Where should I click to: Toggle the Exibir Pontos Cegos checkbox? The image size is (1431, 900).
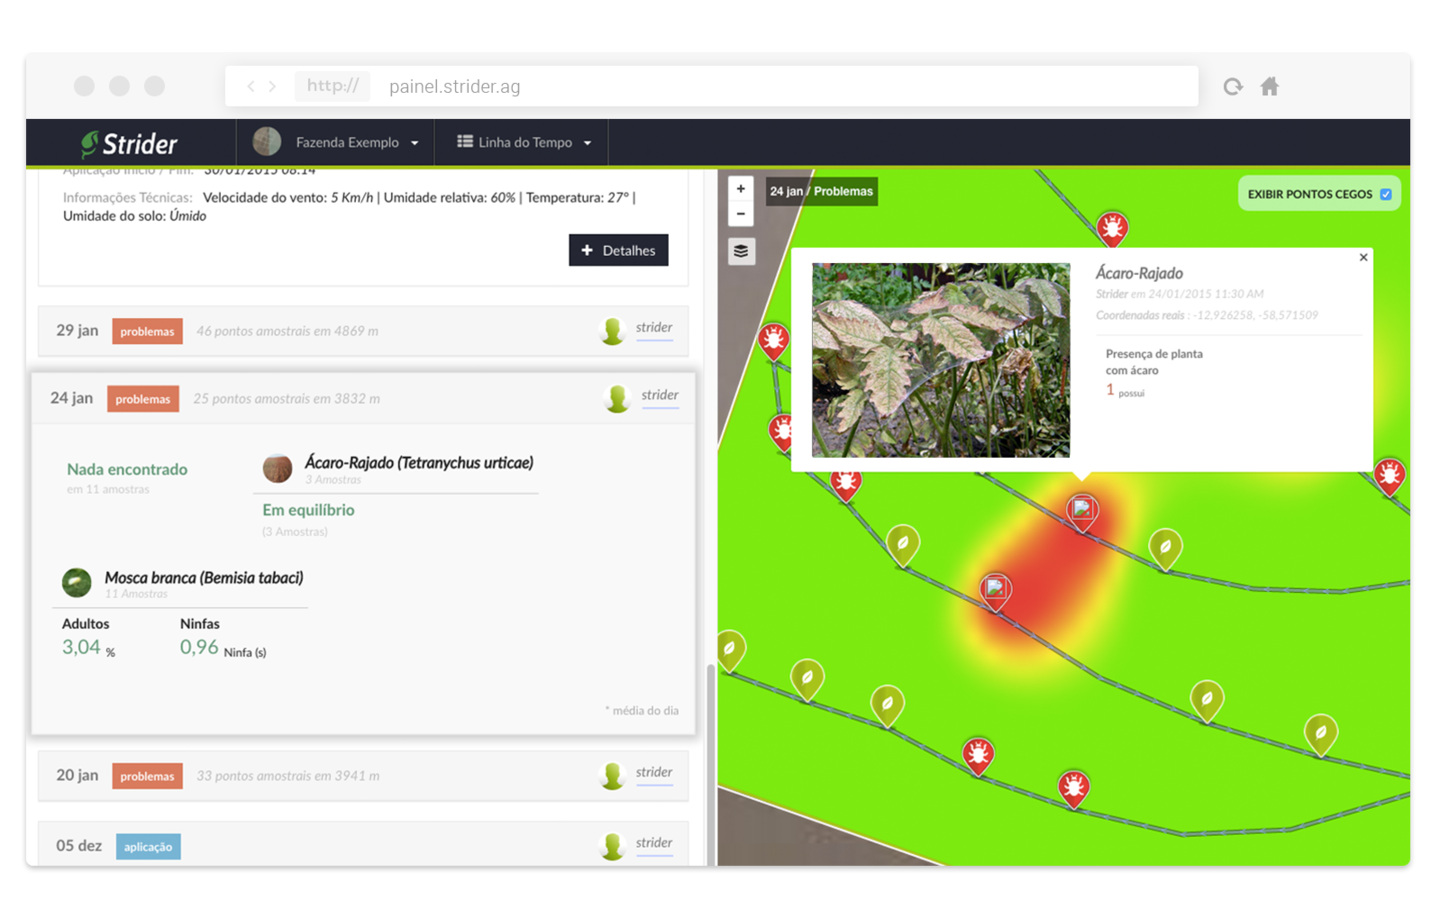coord(1386,194)
